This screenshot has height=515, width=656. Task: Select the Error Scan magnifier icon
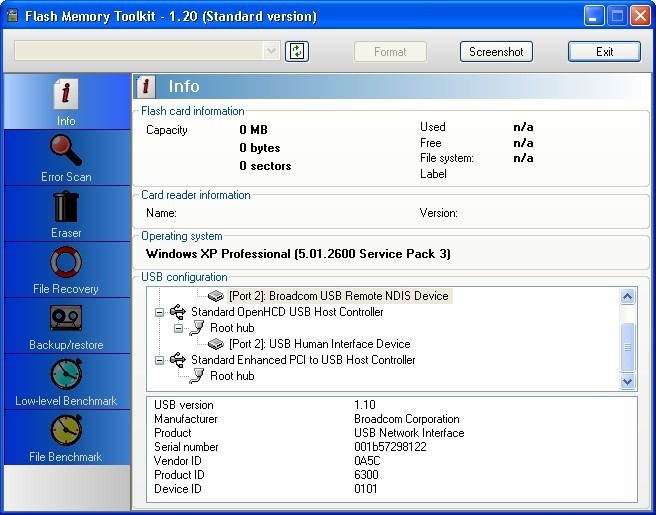click(66, 150)
